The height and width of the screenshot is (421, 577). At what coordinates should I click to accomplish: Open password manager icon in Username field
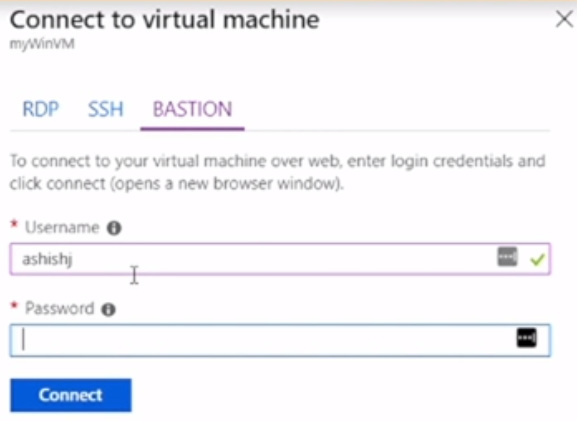[x=507, y=257]
